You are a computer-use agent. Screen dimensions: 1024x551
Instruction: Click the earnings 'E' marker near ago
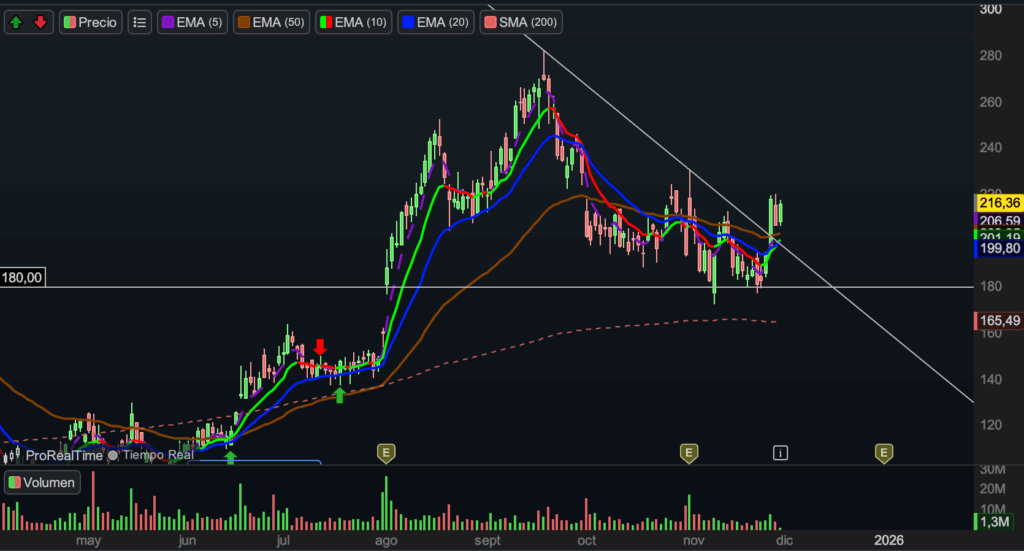[386, 453]
